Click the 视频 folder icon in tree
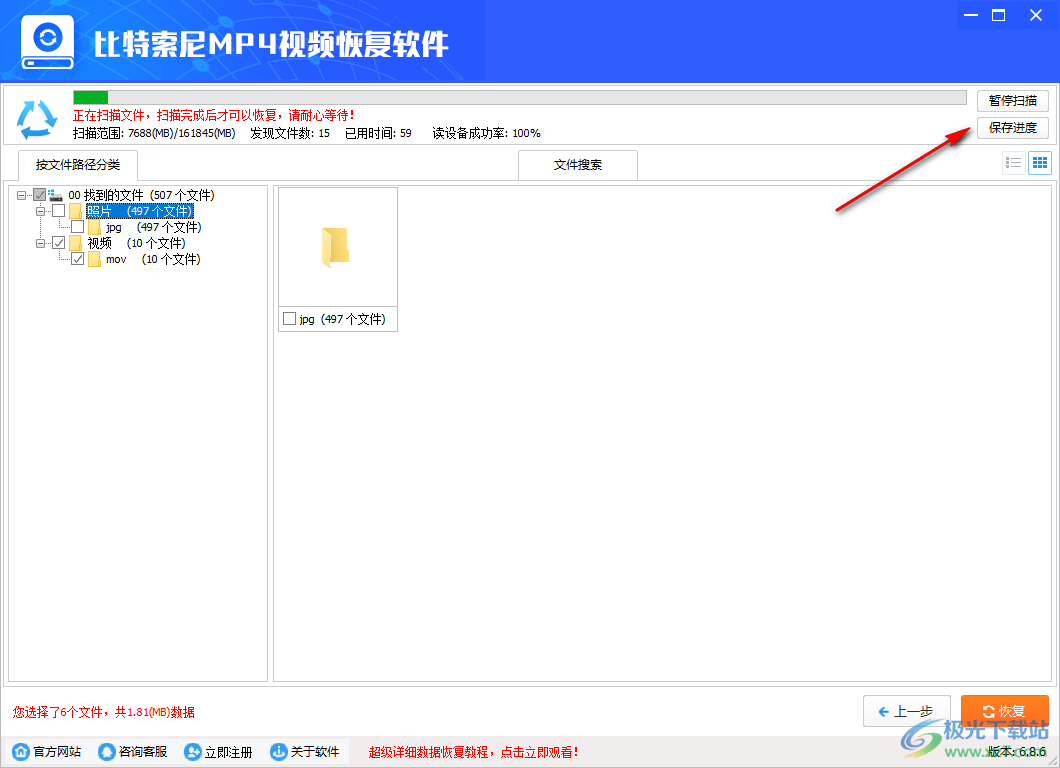The height and width of the screenshot is (768, 1060). (x=75, y=243)
